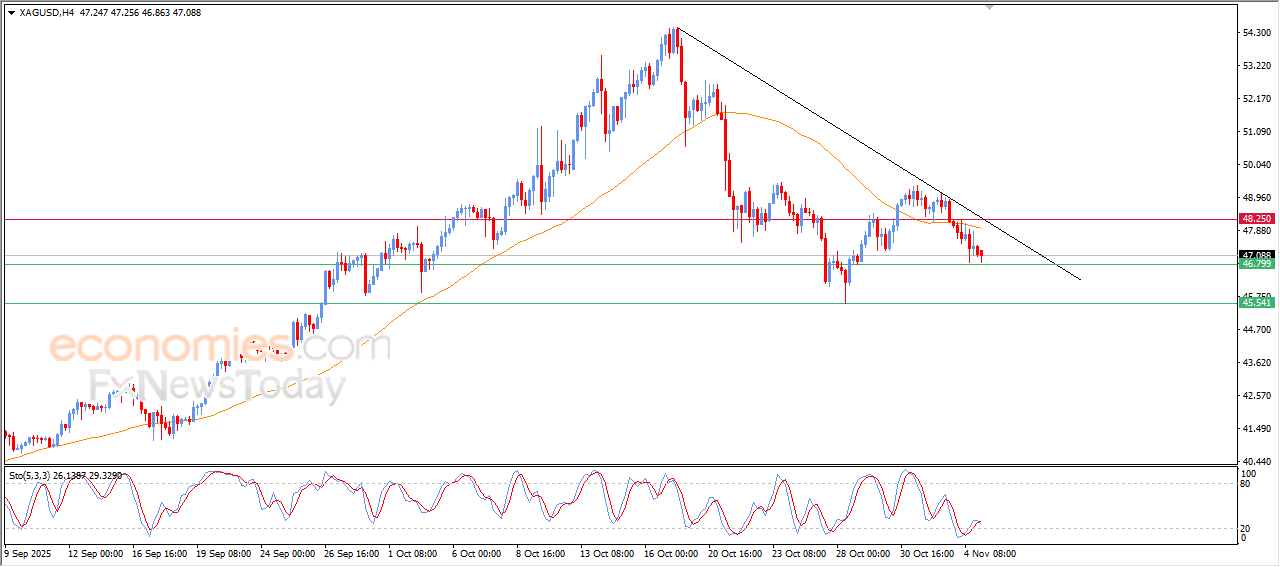This screenshot has width=1280, height=567.
Task: Click the 54.300 price axis label
Action: point(1257,33)
